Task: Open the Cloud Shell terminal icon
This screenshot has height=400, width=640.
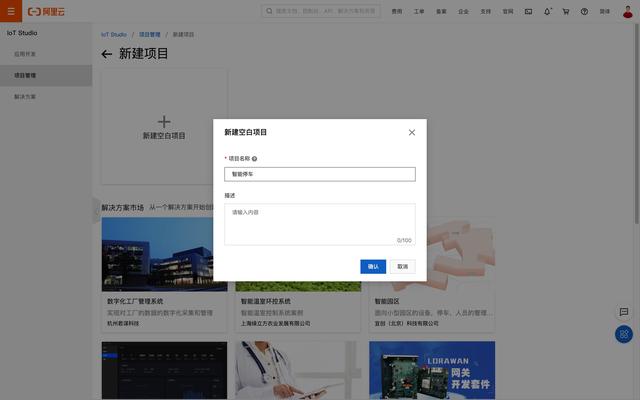Action: (x=528, y=11)
